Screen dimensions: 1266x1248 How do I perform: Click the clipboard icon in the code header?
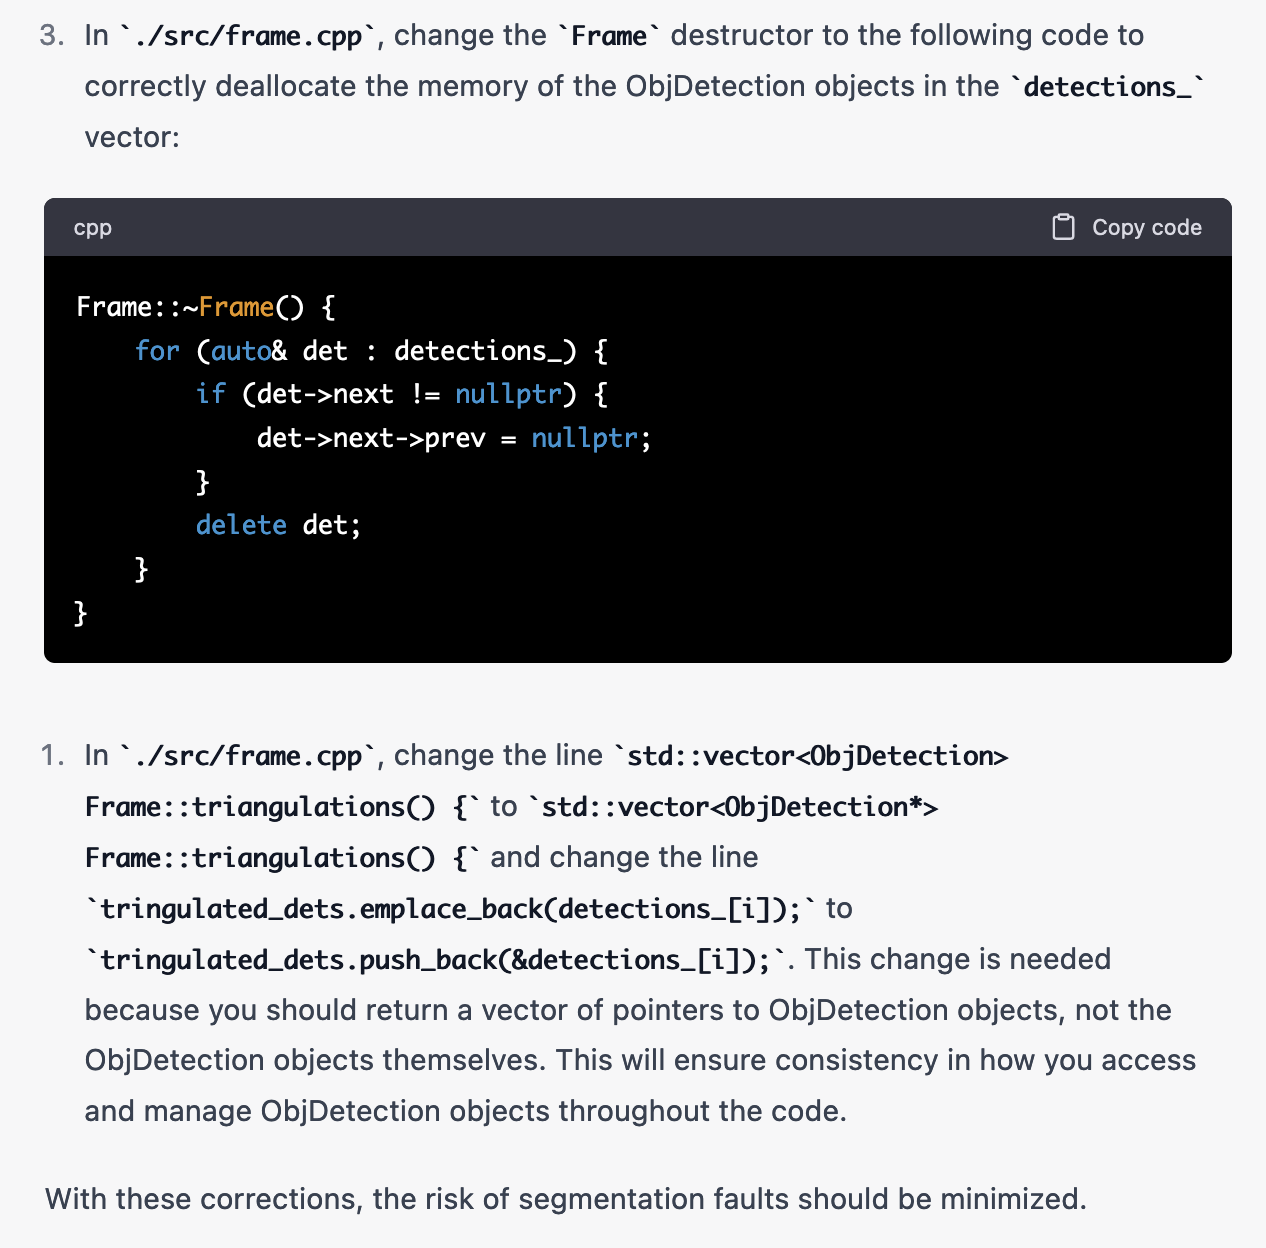coord(1063,227)
